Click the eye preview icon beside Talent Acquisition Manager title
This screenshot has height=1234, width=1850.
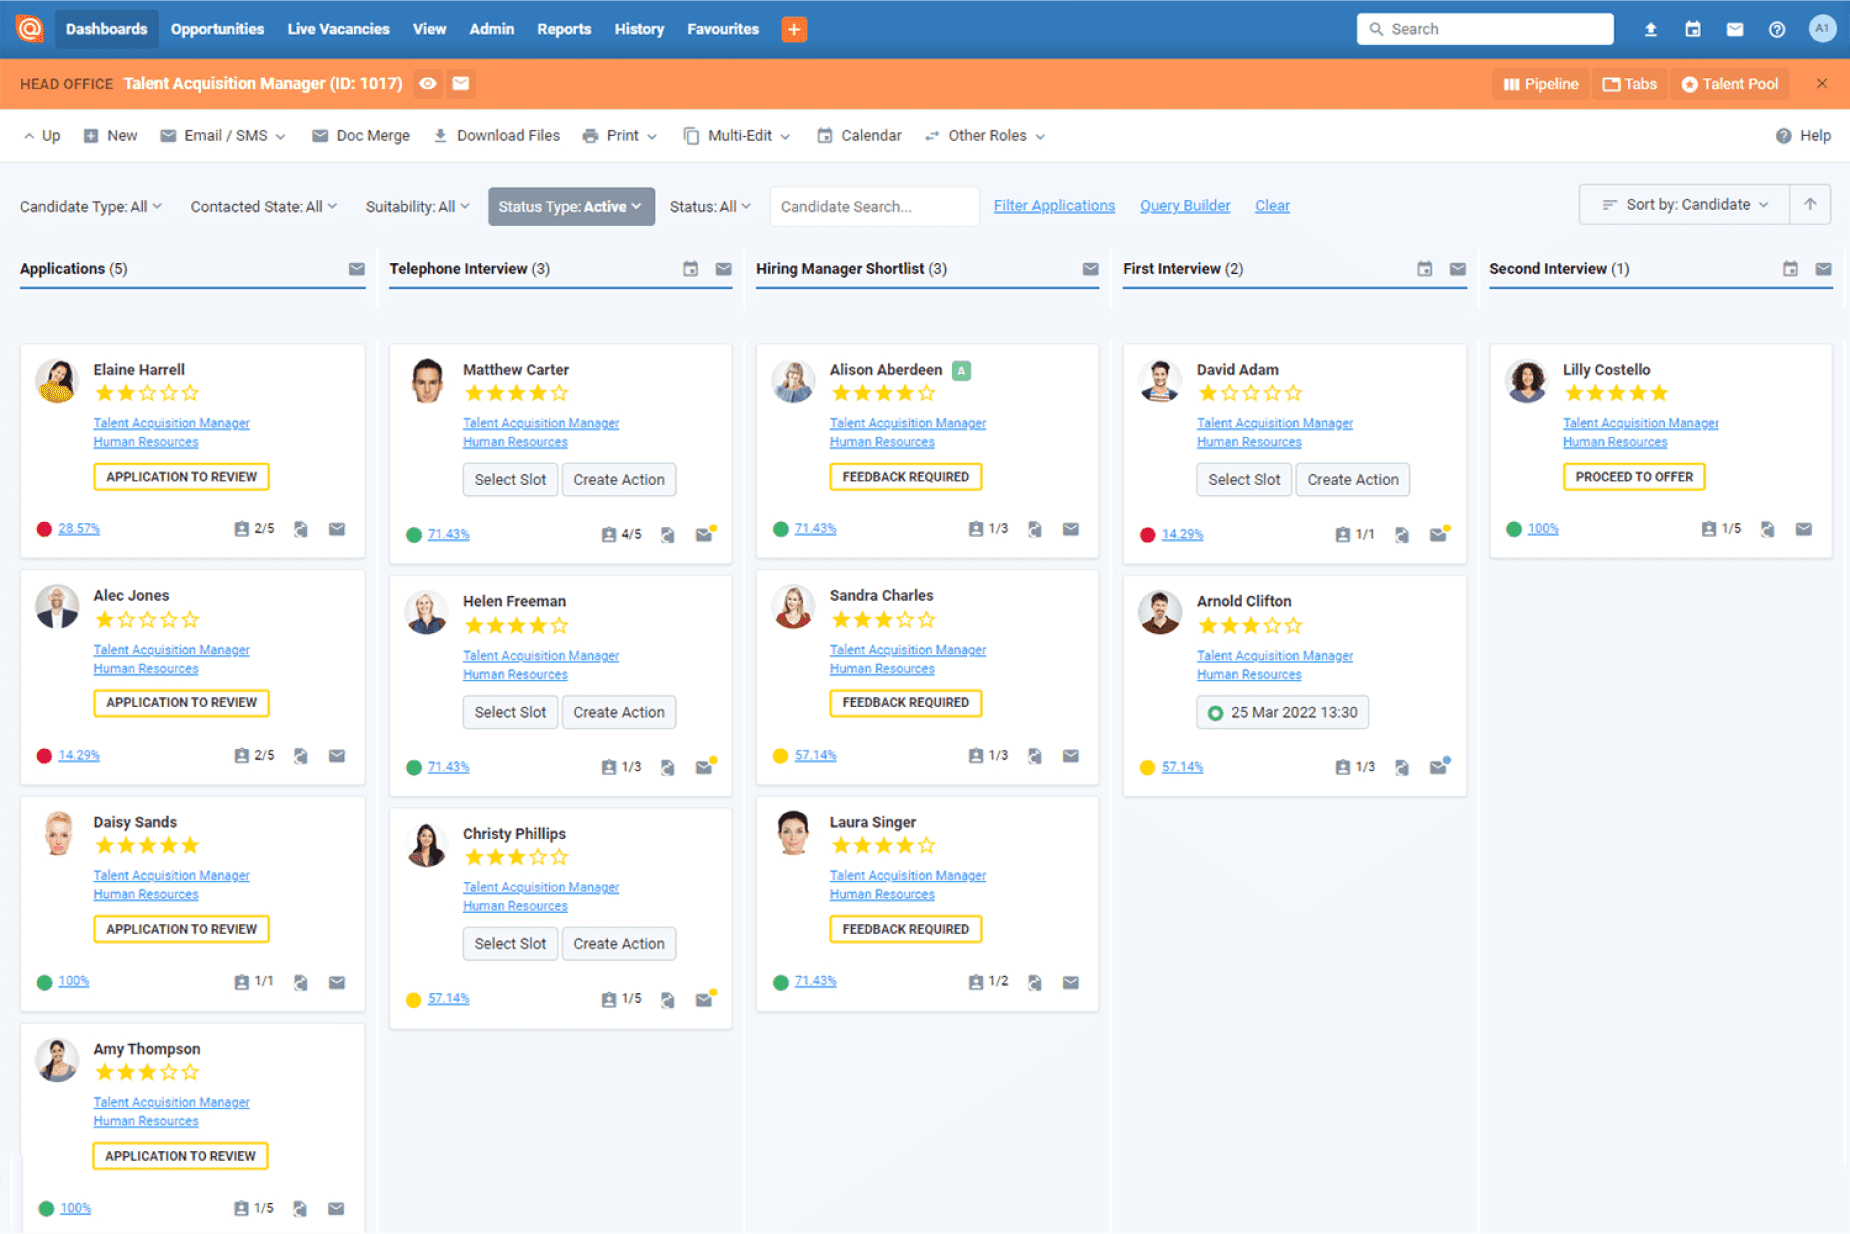point(427,84)
